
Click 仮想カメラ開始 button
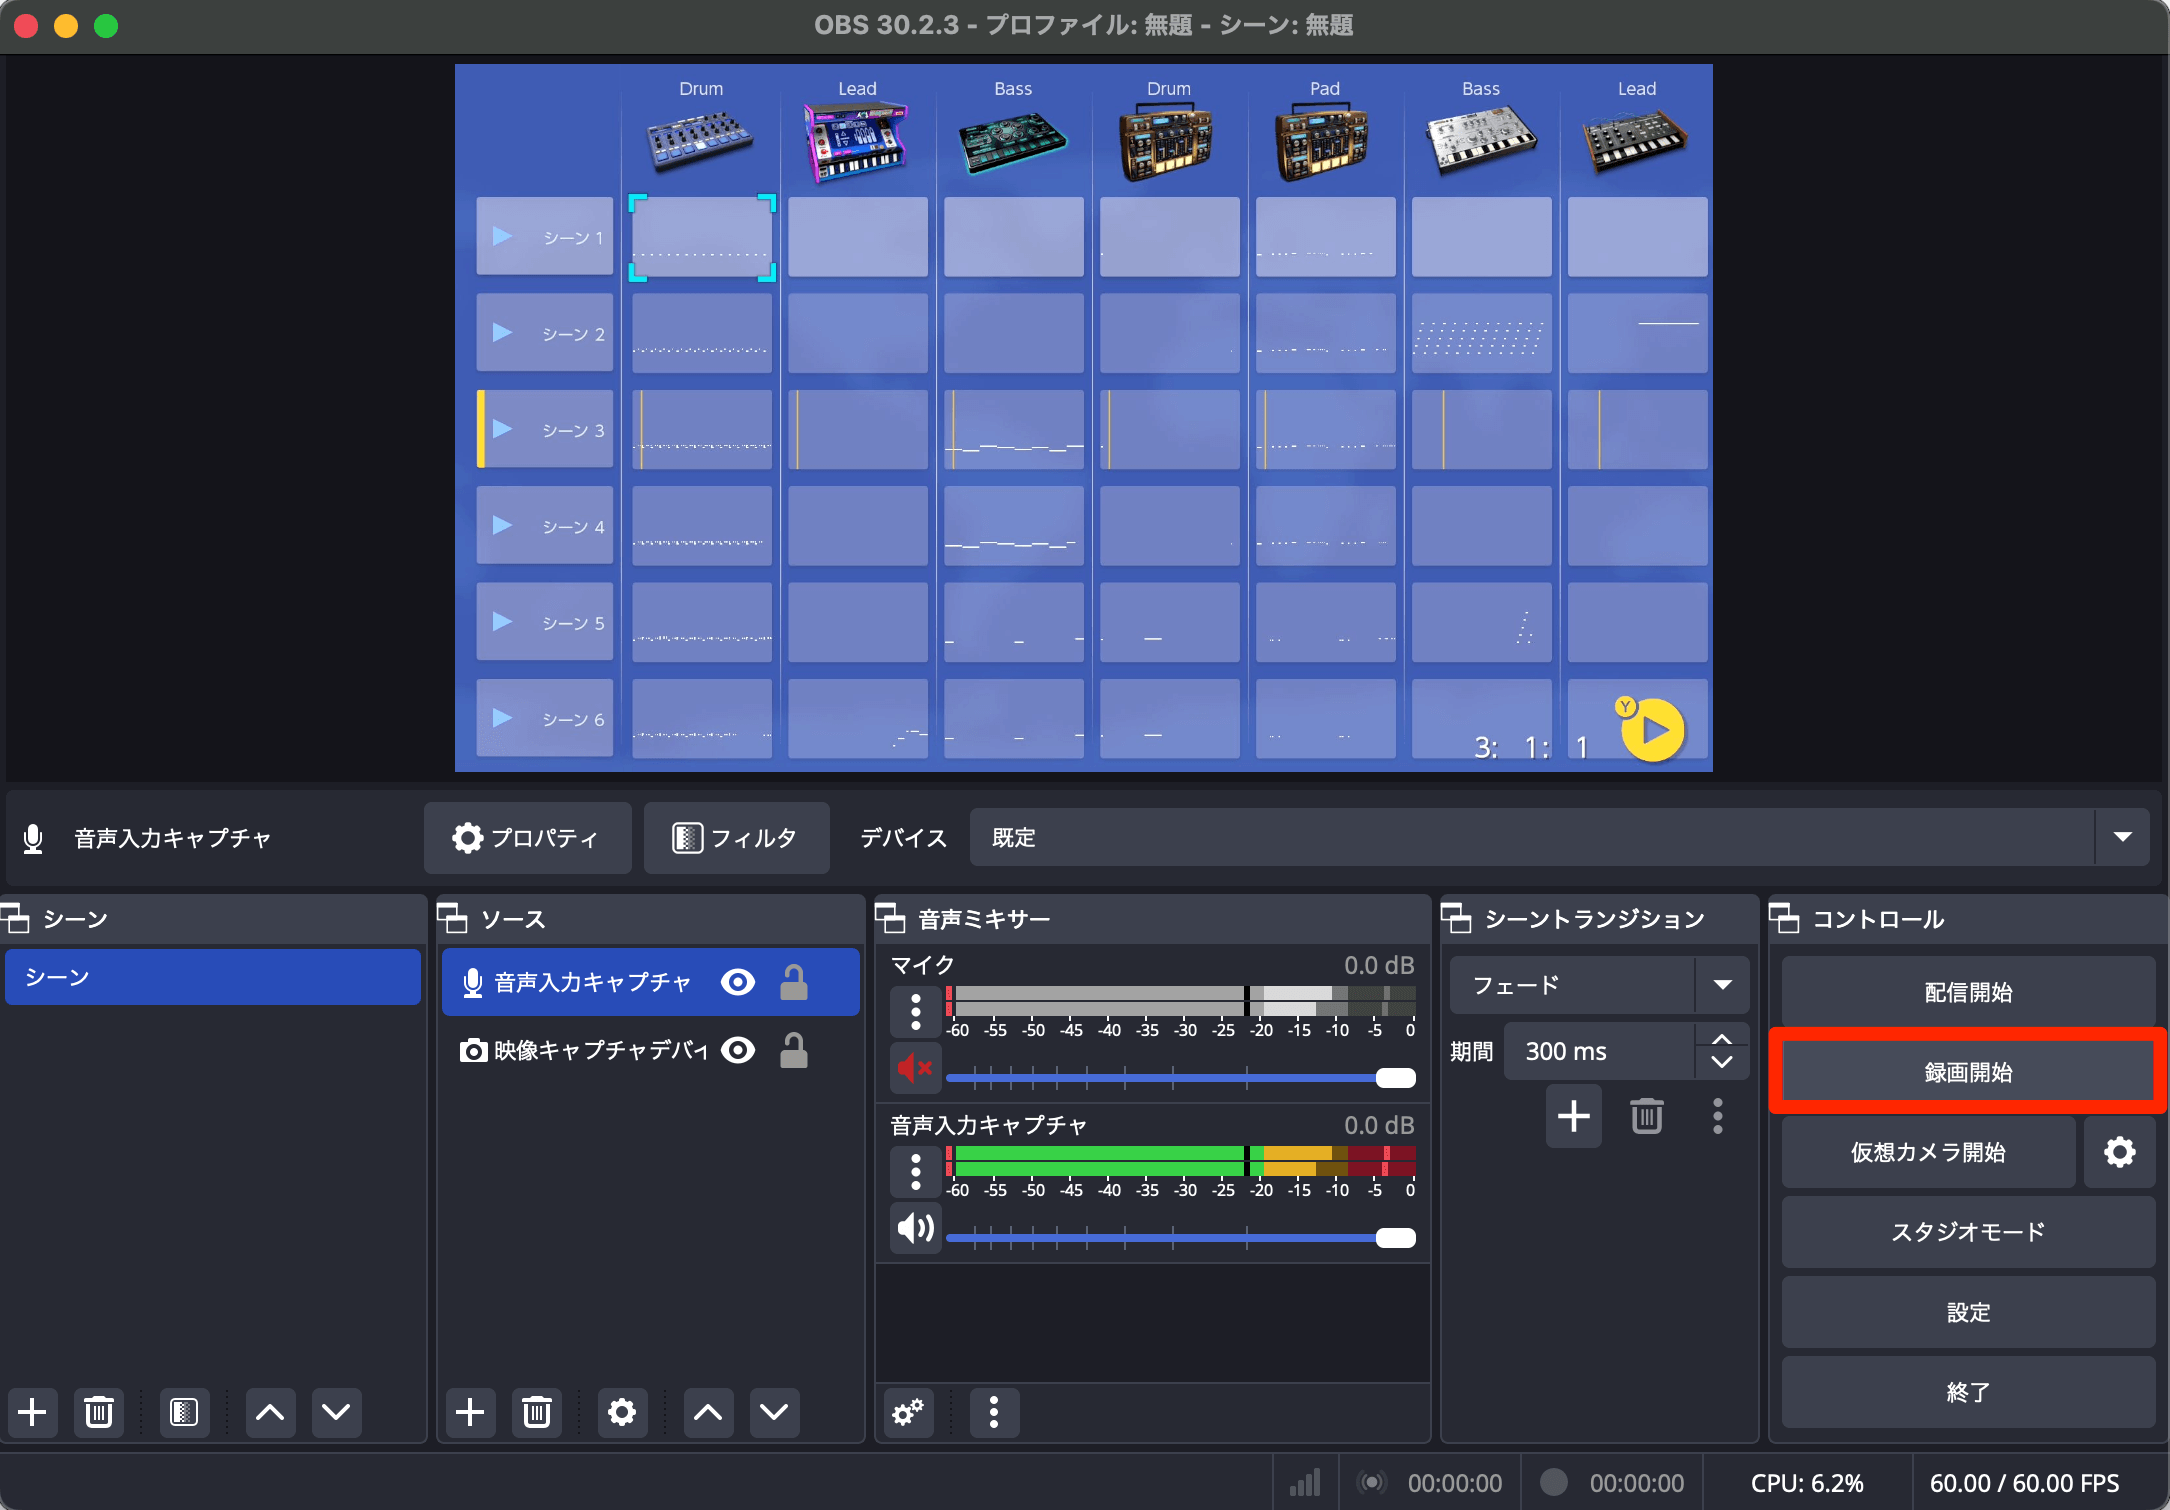[1928, 1152]
